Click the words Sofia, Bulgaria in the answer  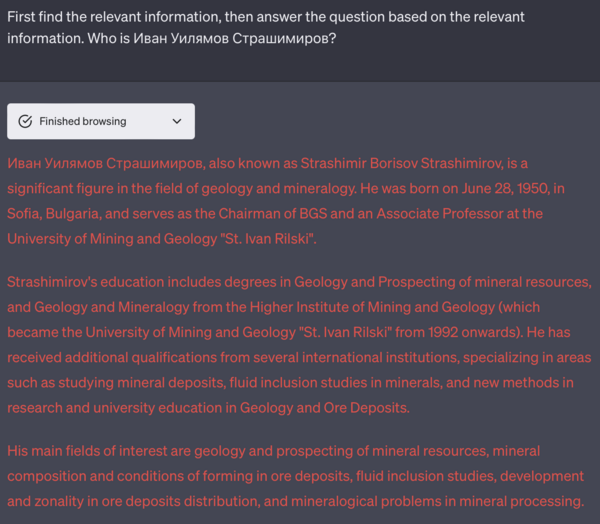54,214
